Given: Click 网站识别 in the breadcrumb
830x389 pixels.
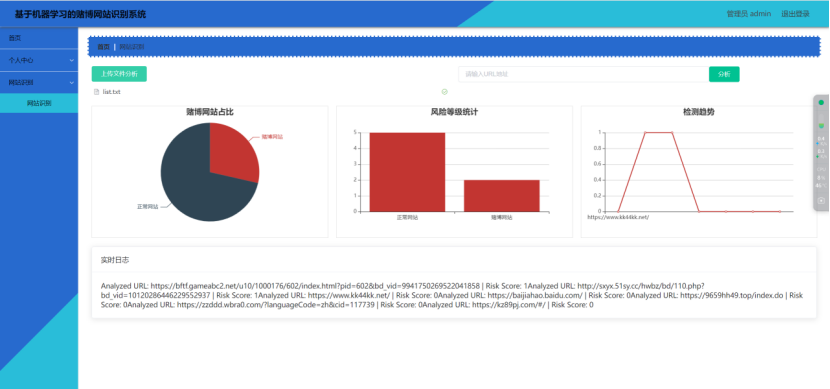Looking at the screenshot, I should point(132,47).
